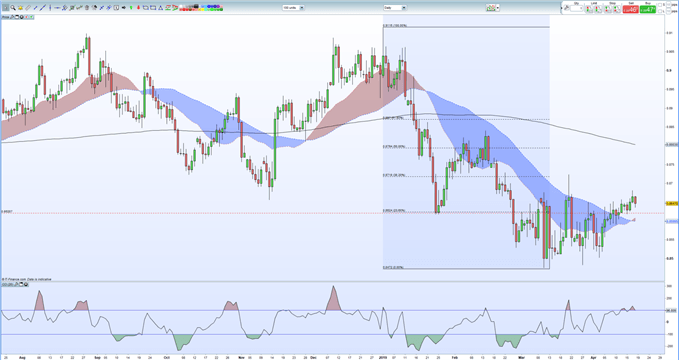Open the Daily timeframe dropdown

pos(394,7)
